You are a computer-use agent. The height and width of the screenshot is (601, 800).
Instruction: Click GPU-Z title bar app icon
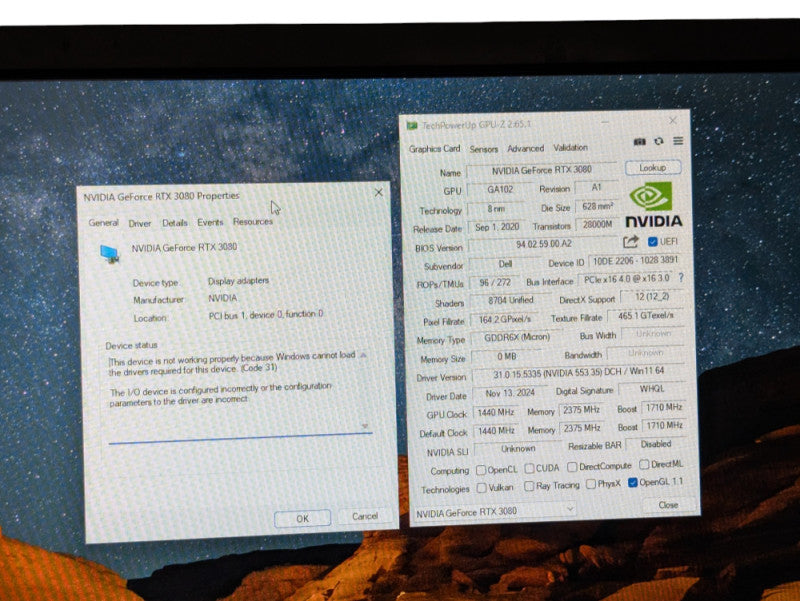click(412, 126)
